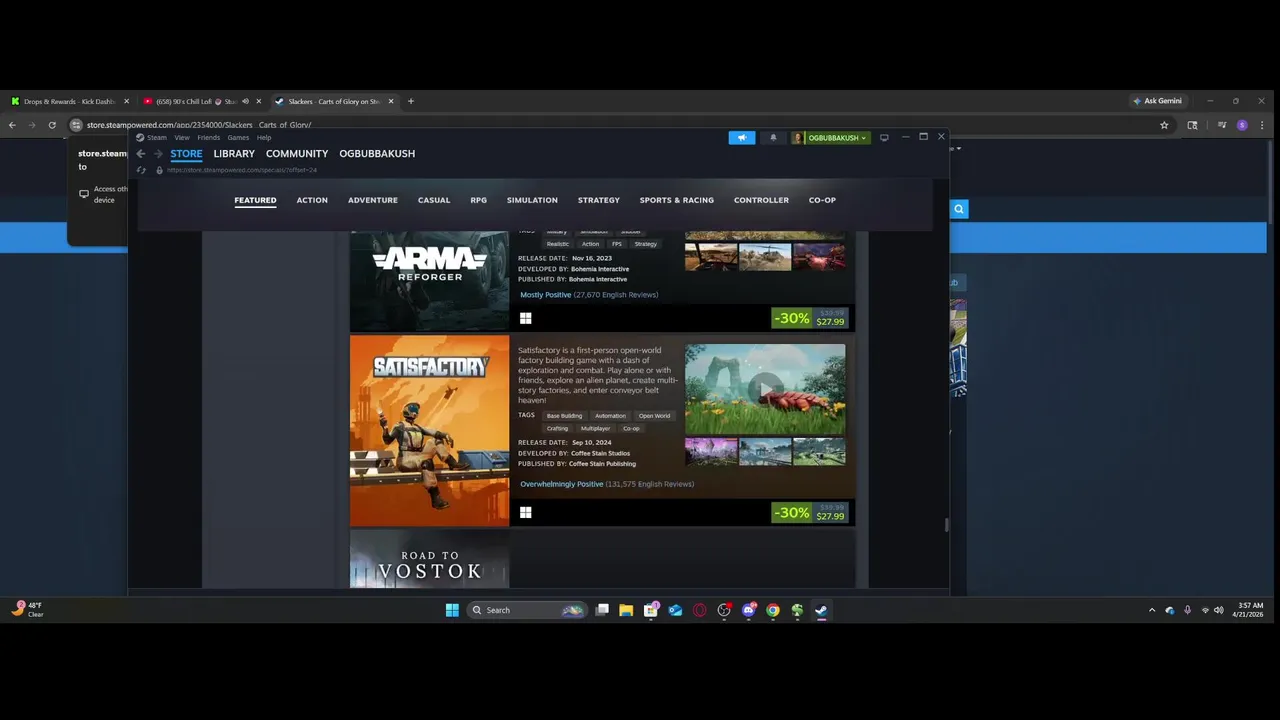Open Google Chrome from the taskbar
Screen dimensions: 1280x720
[773, 610]
